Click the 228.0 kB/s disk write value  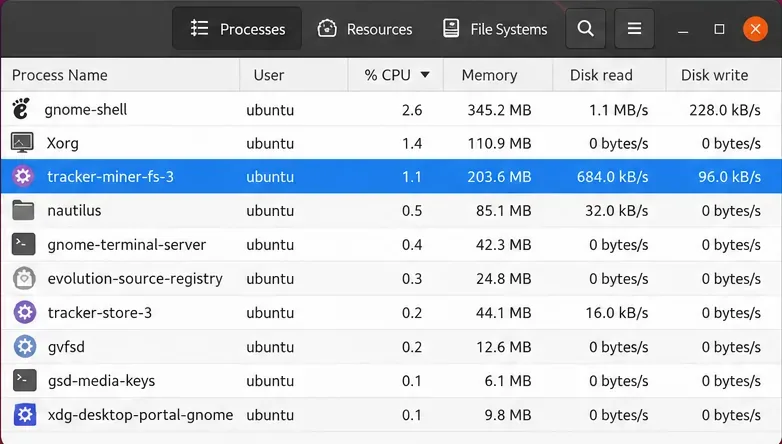pyautogui.click(x=725, y=110)
